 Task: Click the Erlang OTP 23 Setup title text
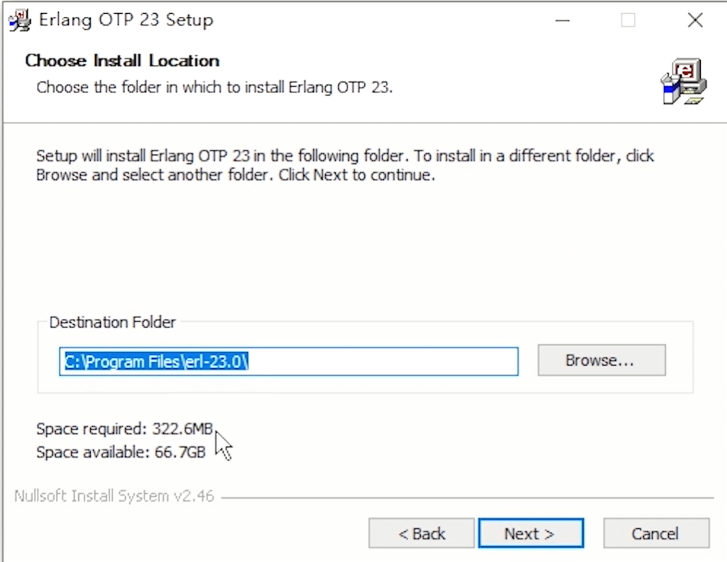(126, 20)
